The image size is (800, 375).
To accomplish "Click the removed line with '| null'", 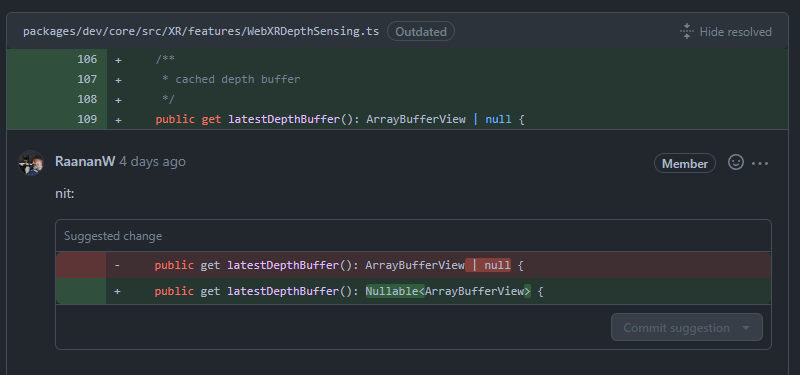I will pos(413,265).
